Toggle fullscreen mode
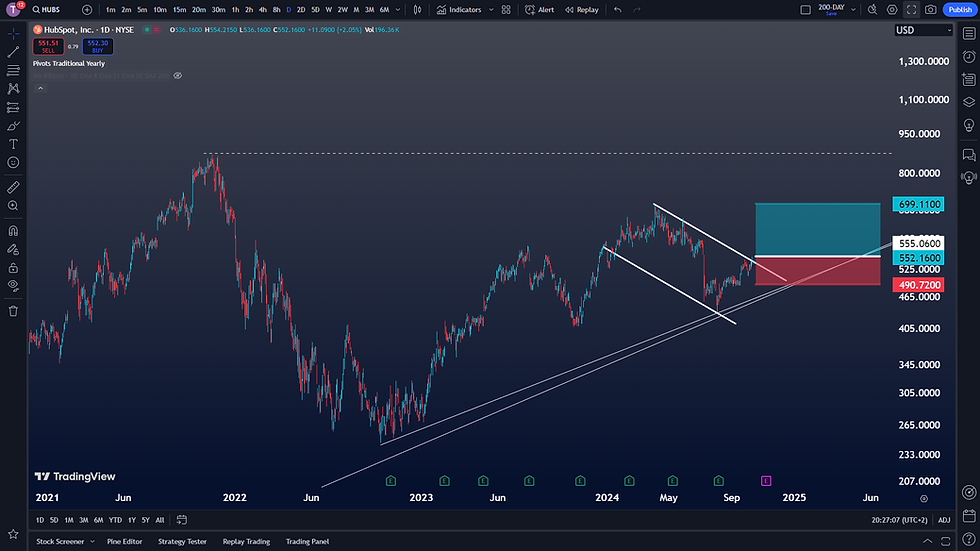The height and width of the screenshot is (551, 980). [911, 9]
